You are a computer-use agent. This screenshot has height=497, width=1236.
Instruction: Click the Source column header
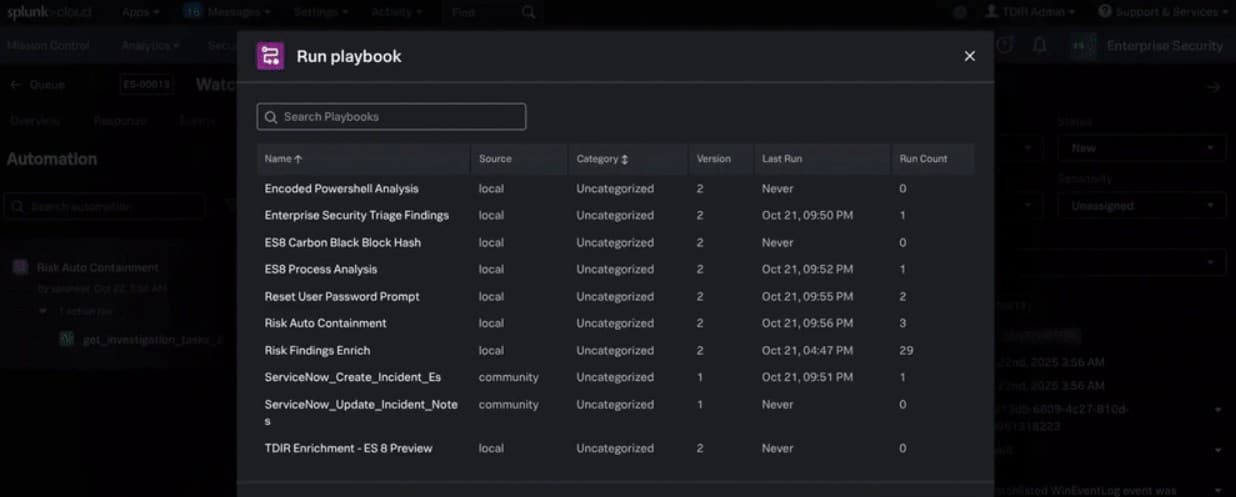(495, 159)
